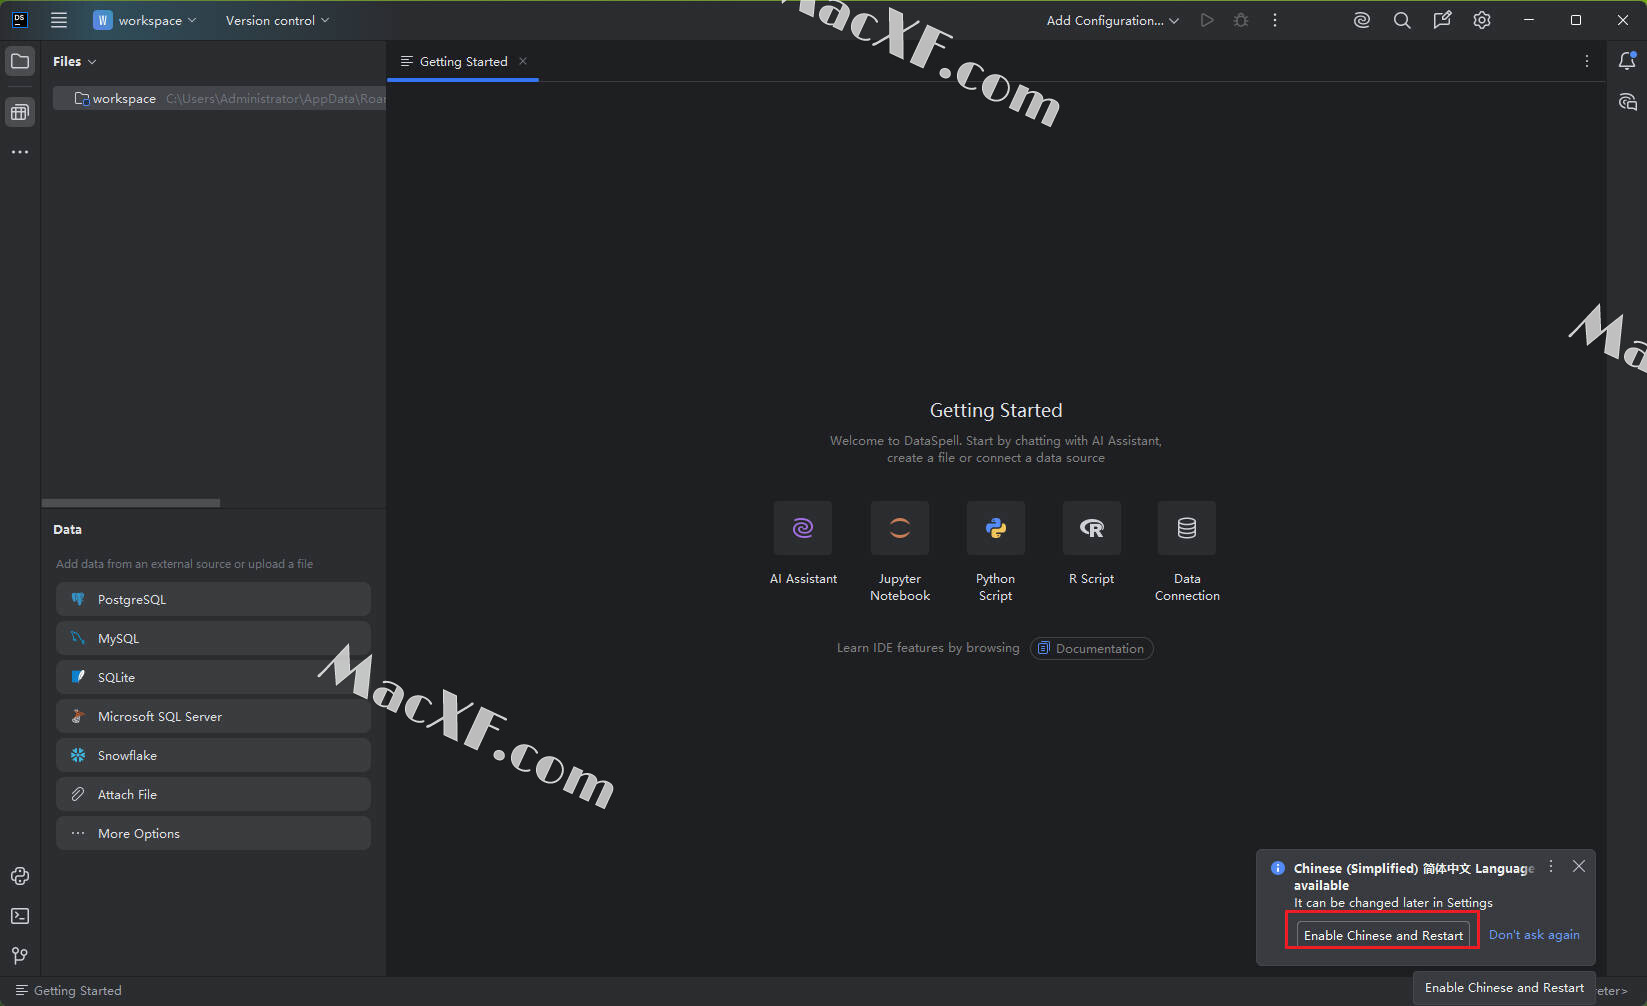Click the Run button in toolbar

pyautogui.click(x=1207, y=20)
